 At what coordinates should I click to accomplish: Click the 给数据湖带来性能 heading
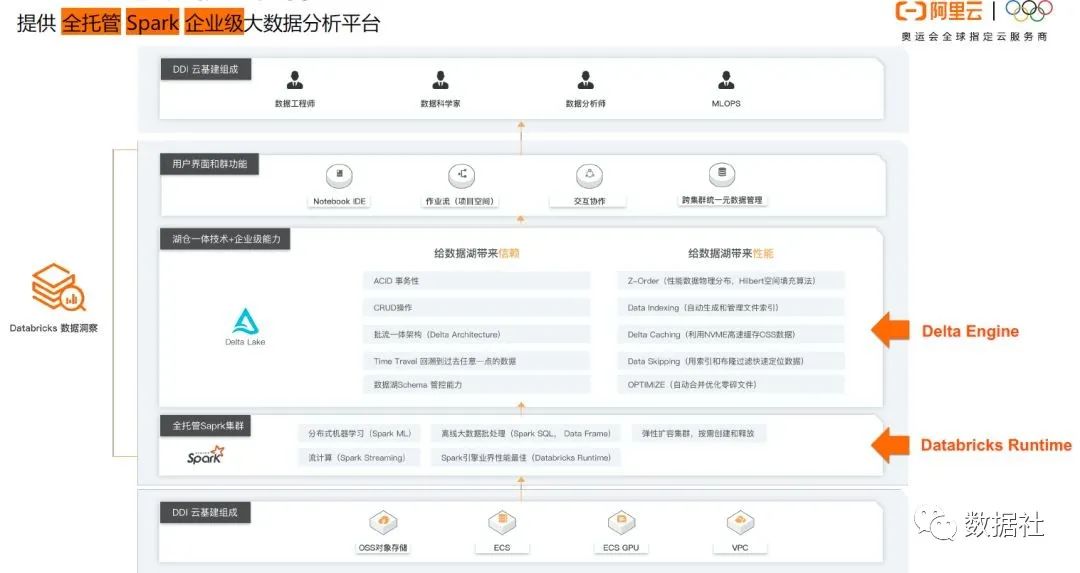pos(730,253)
